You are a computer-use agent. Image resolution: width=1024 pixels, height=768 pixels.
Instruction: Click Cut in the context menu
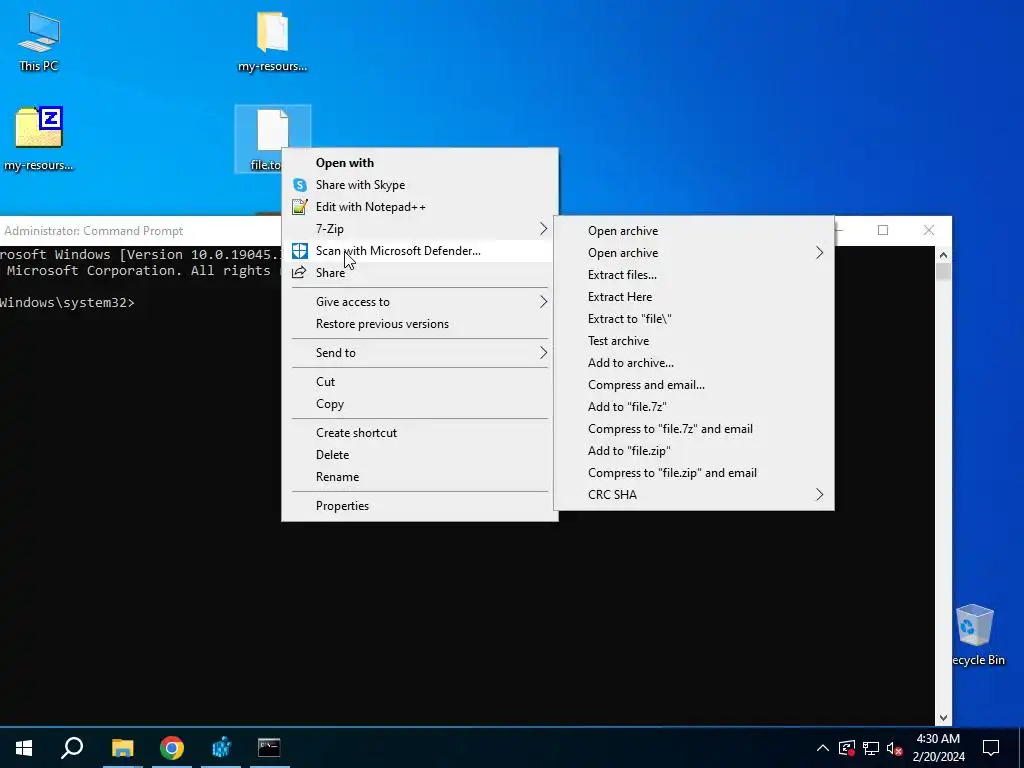coord(420,382)
